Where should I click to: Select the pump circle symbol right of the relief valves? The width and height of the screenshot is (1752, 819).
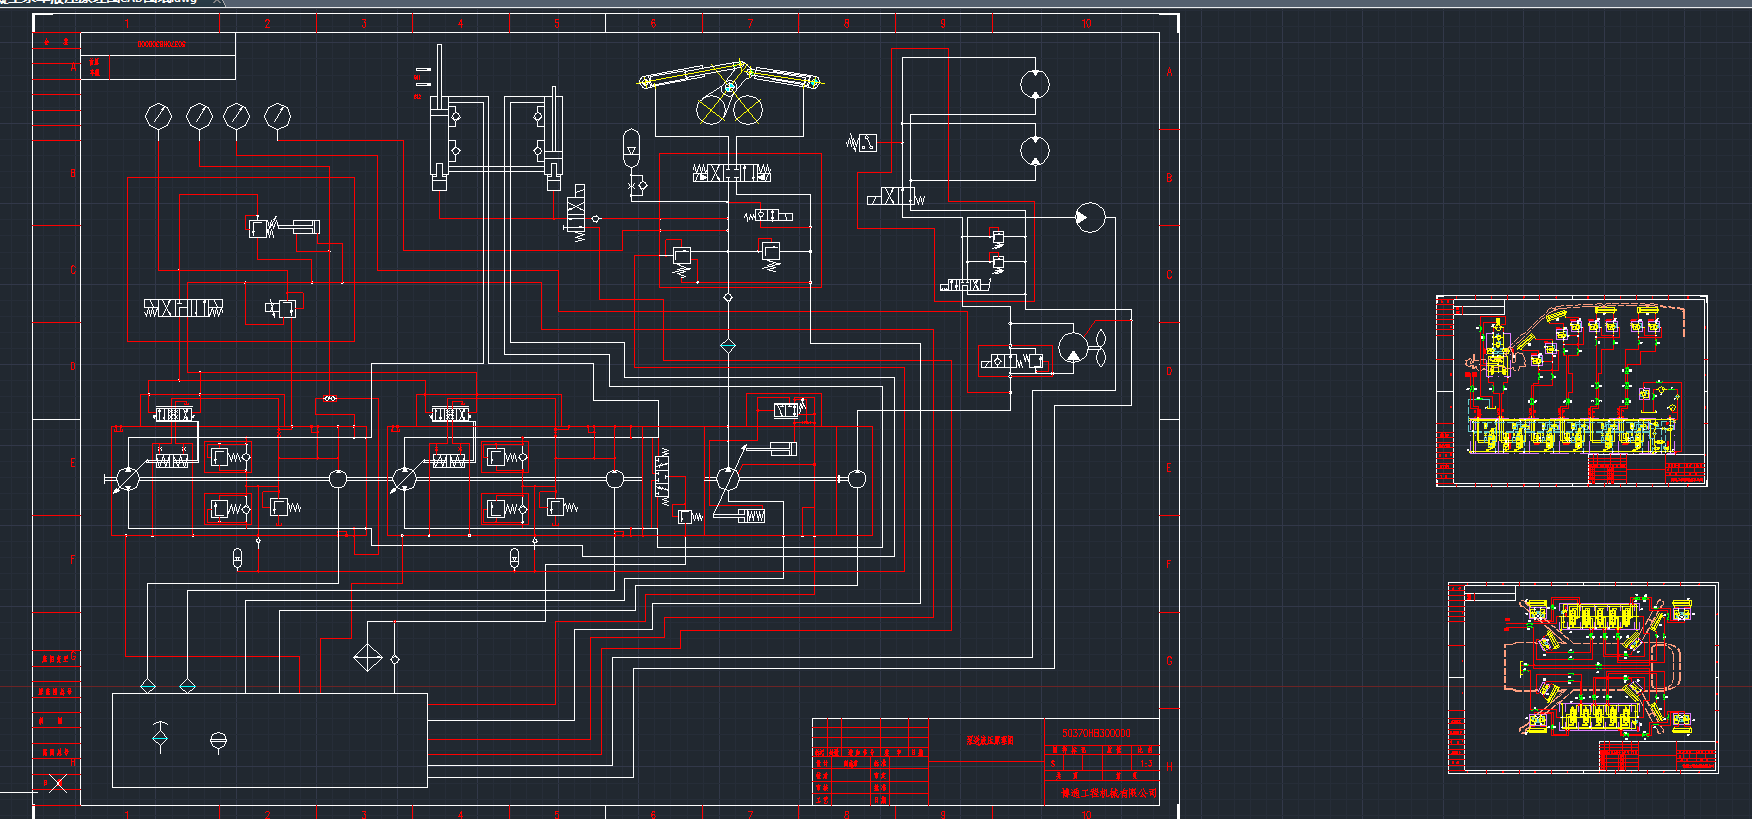[1089, 217]
